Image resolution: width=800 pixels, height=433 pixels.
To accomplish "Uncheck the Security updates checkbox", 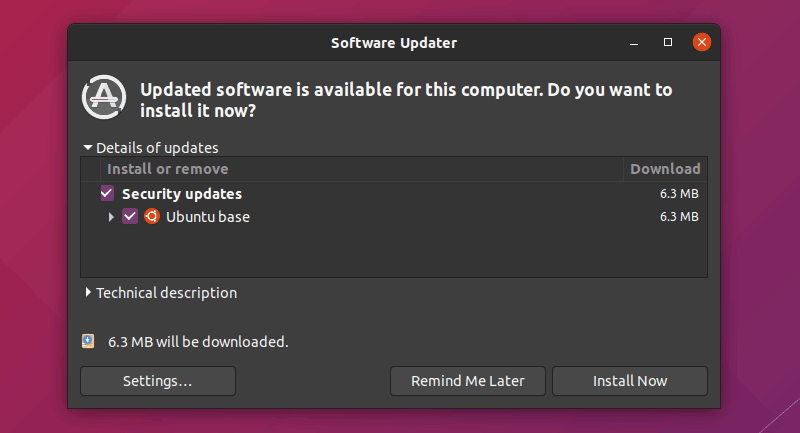I will pyautogui.click(x=108, y=194).
